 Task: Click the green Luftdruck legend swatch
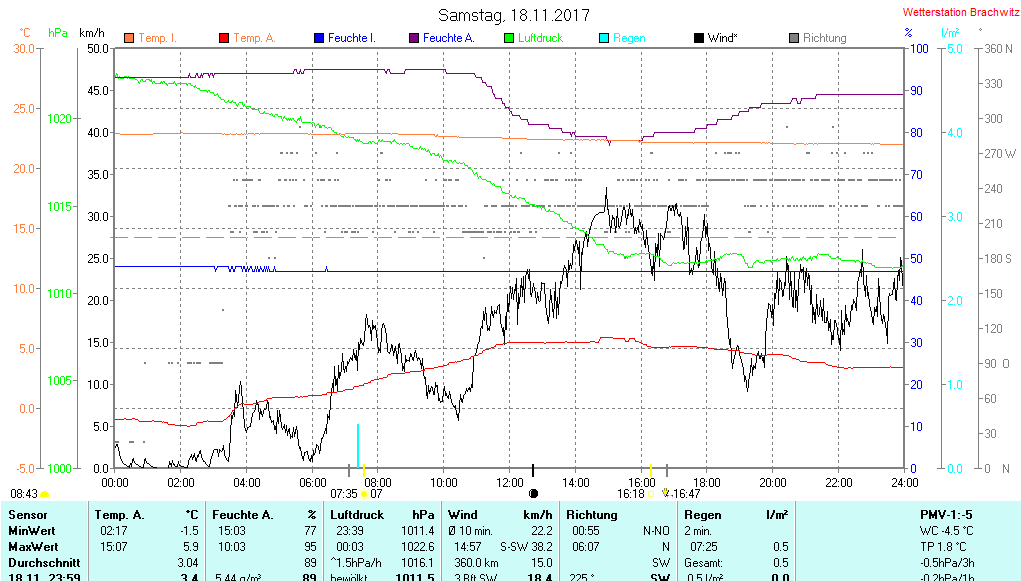pyautogui.click(x=509, y=38)
